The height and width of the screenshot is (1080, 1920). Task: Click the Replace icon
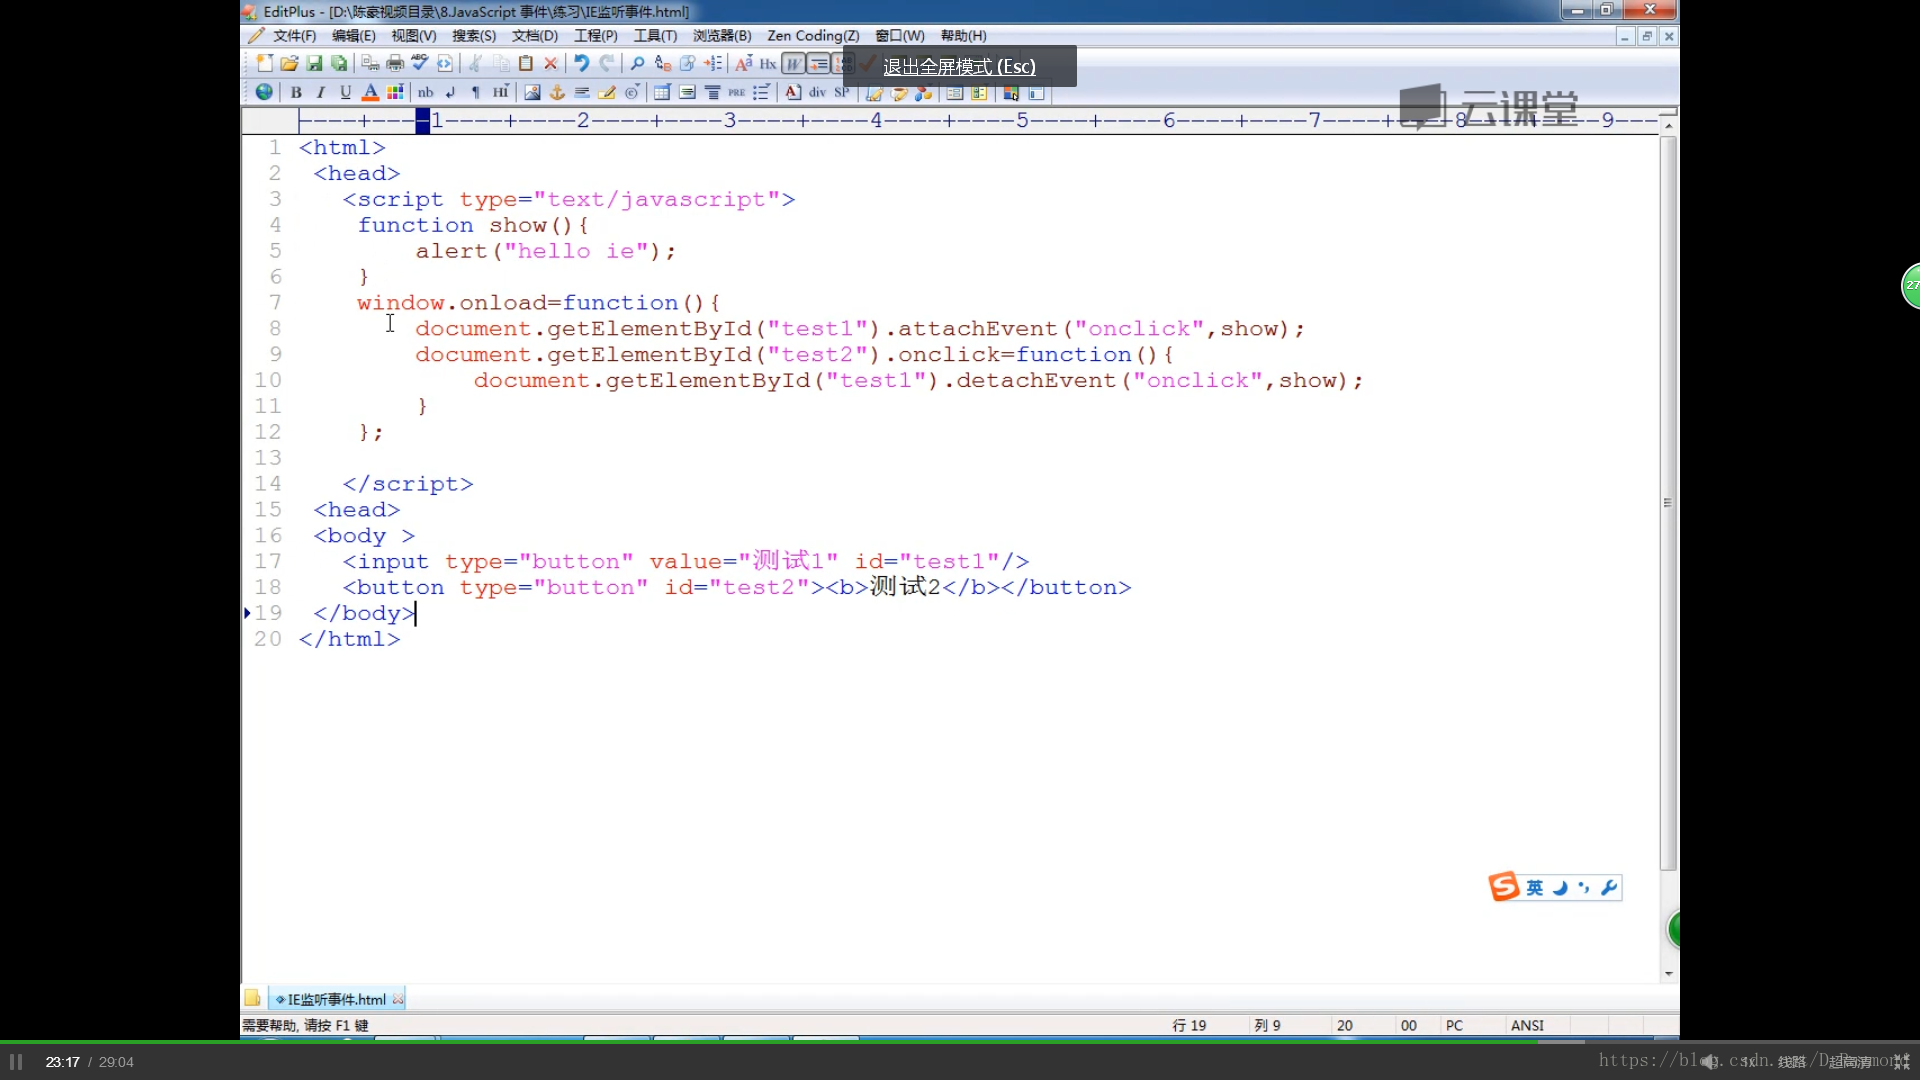tap(662, 64)
